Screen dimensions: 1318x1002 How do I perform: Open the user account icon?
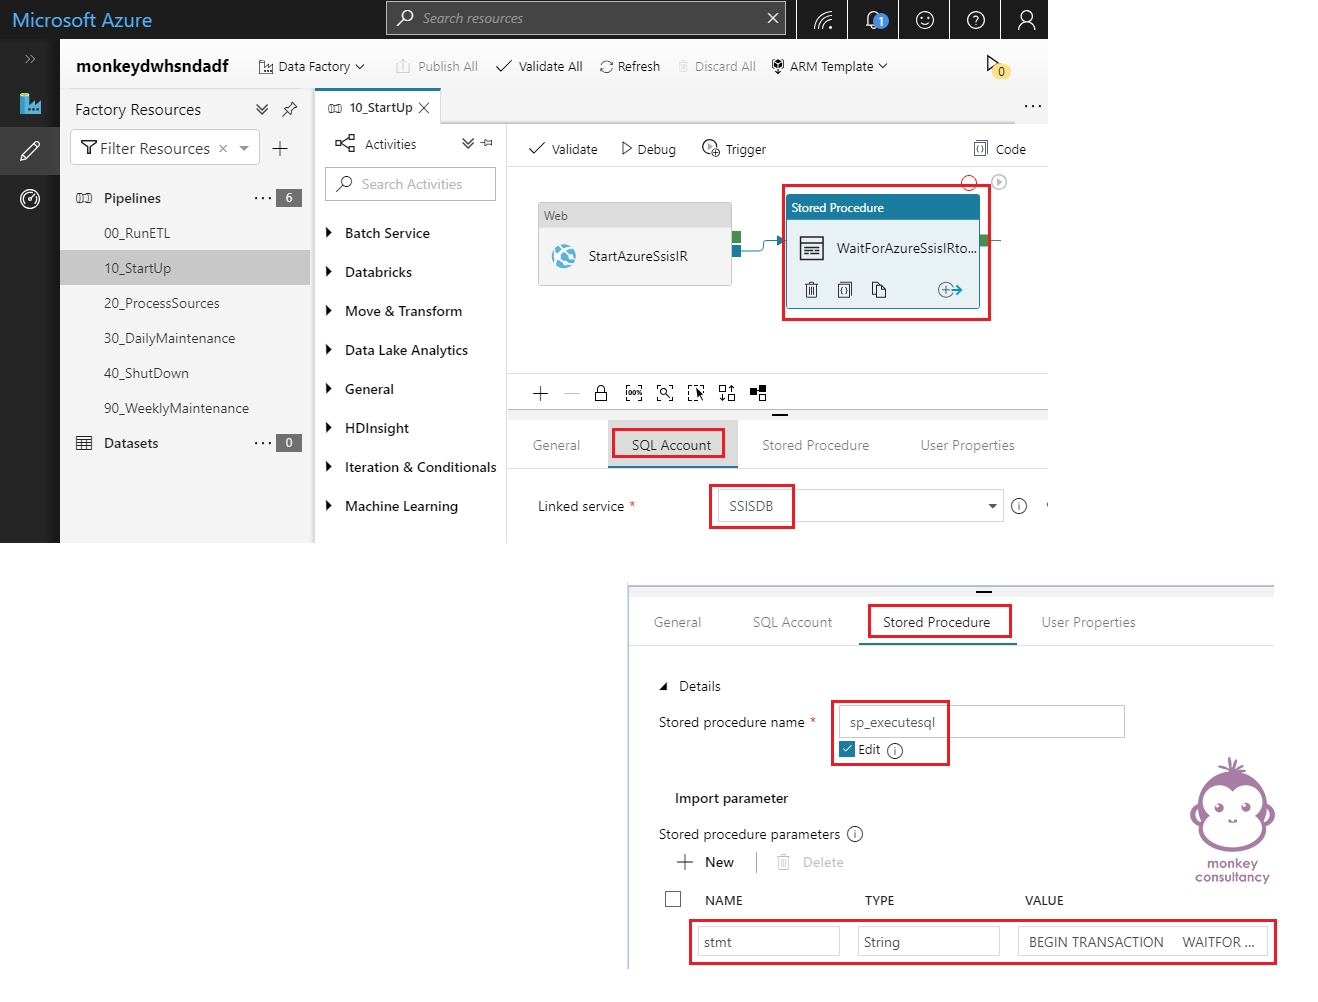pyautogui.click(x=1026, y=19)
